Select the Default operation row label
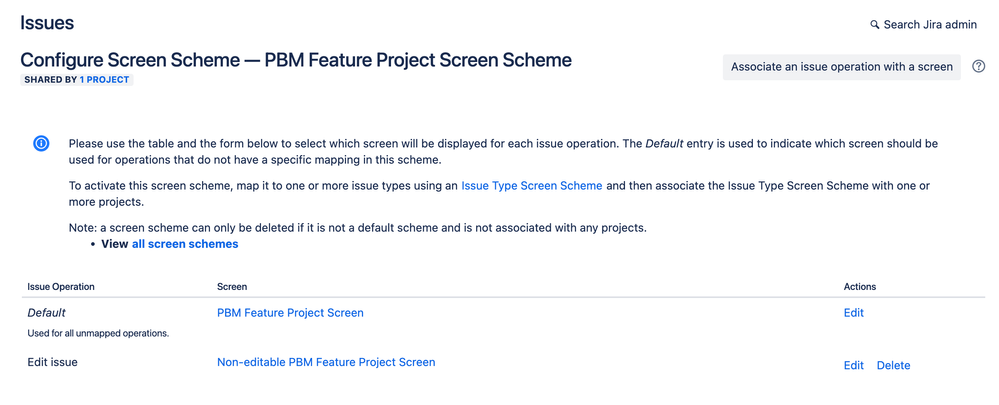Screen dimensions: 999x405 pyautogui.click(x=49, y=313)
